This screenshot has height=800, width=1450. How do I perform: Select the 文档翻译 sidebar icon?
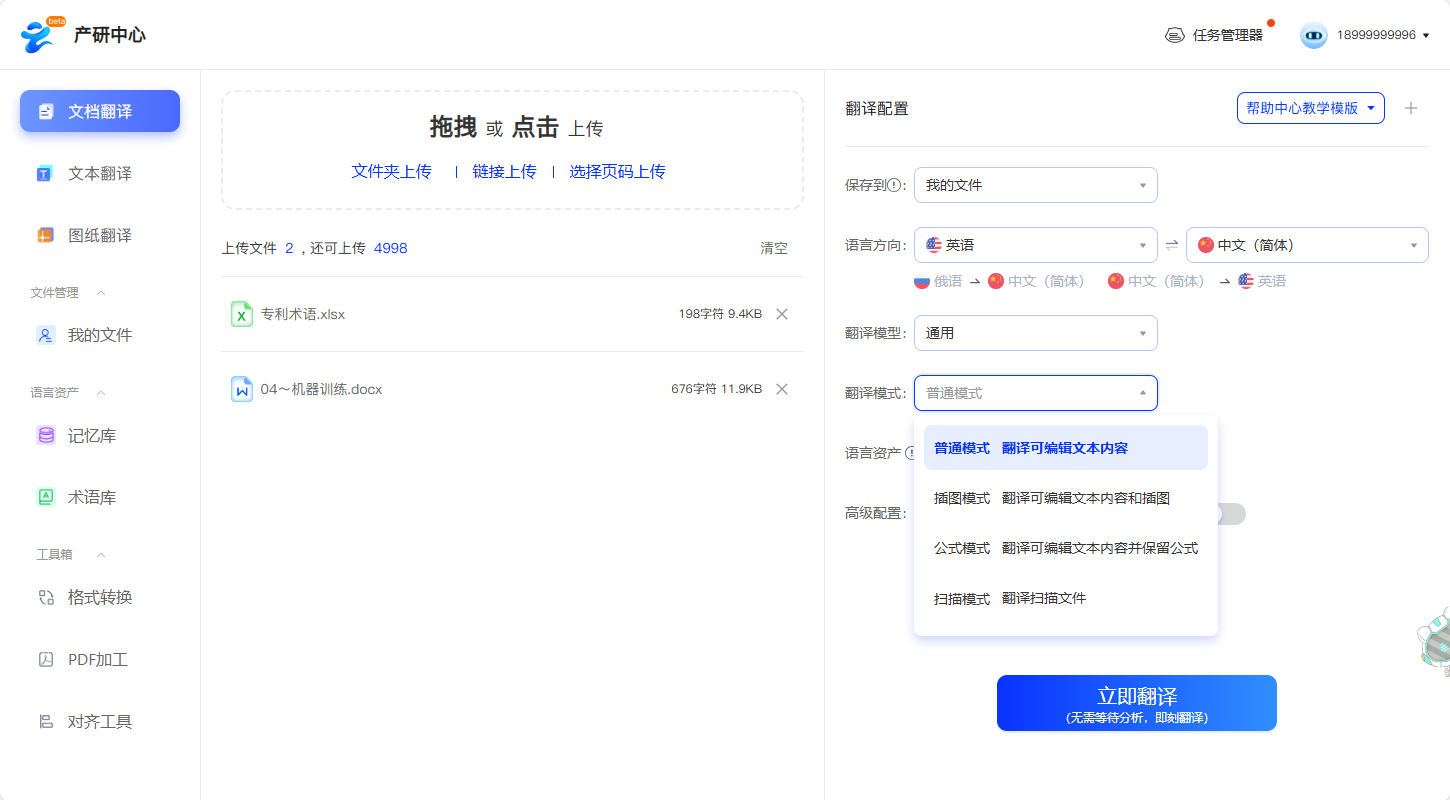click(x=46, y=111)
